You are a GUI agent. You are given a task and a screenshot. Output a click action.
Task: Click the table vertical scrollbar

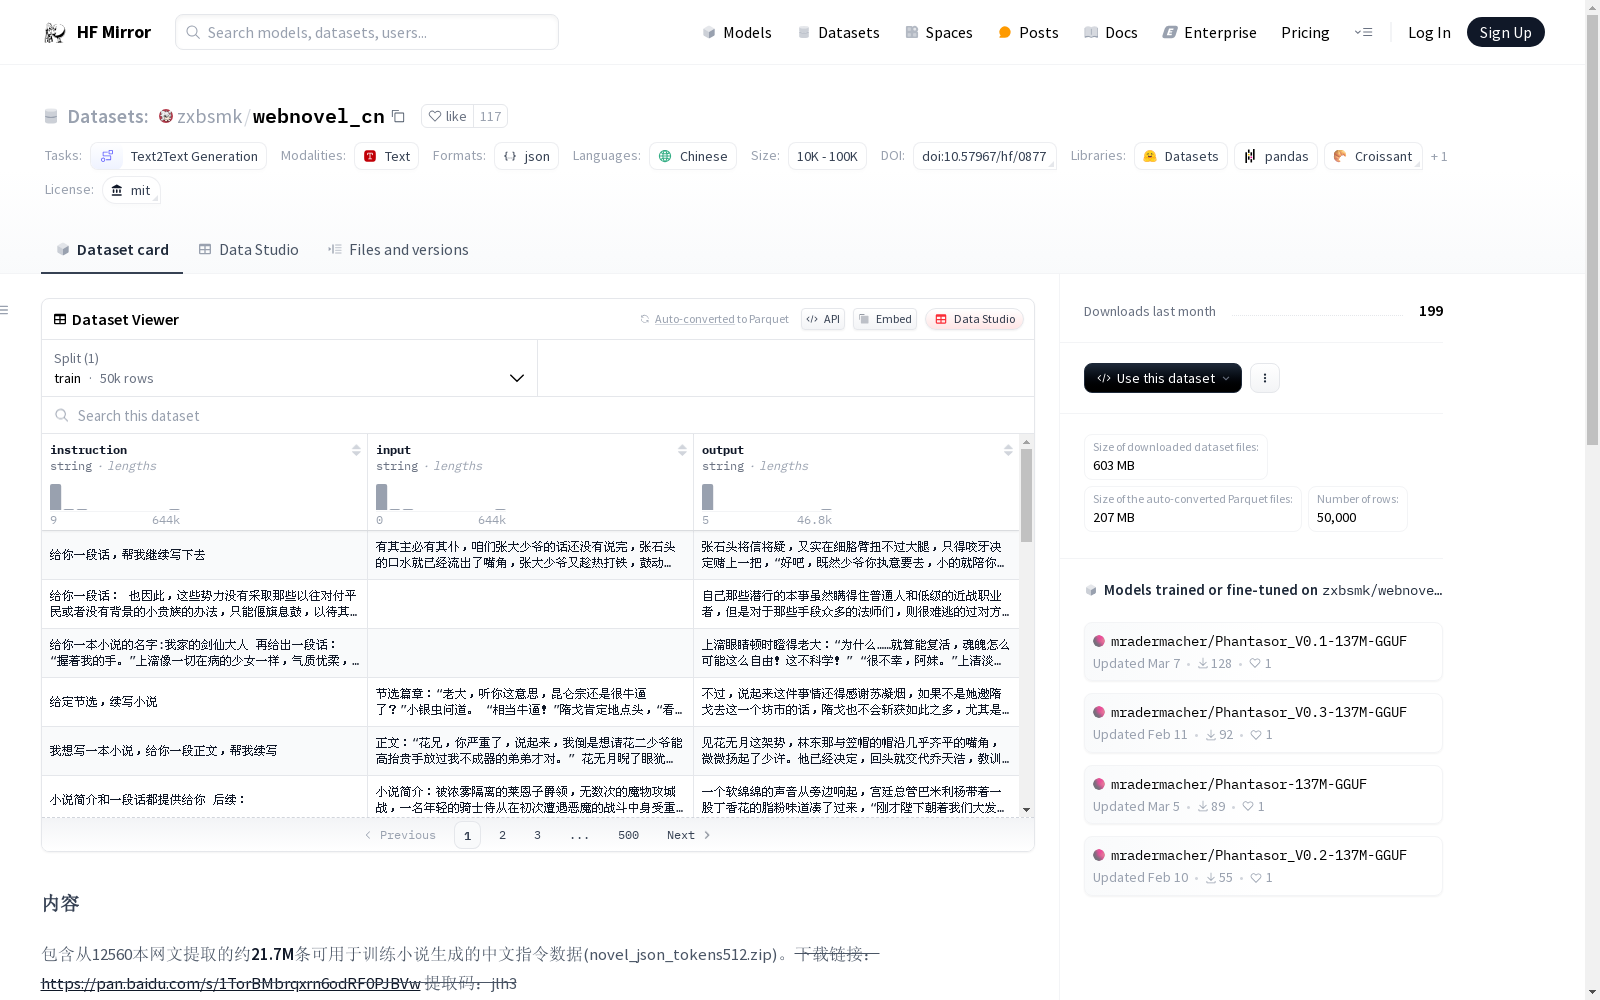coord(1026,495)
